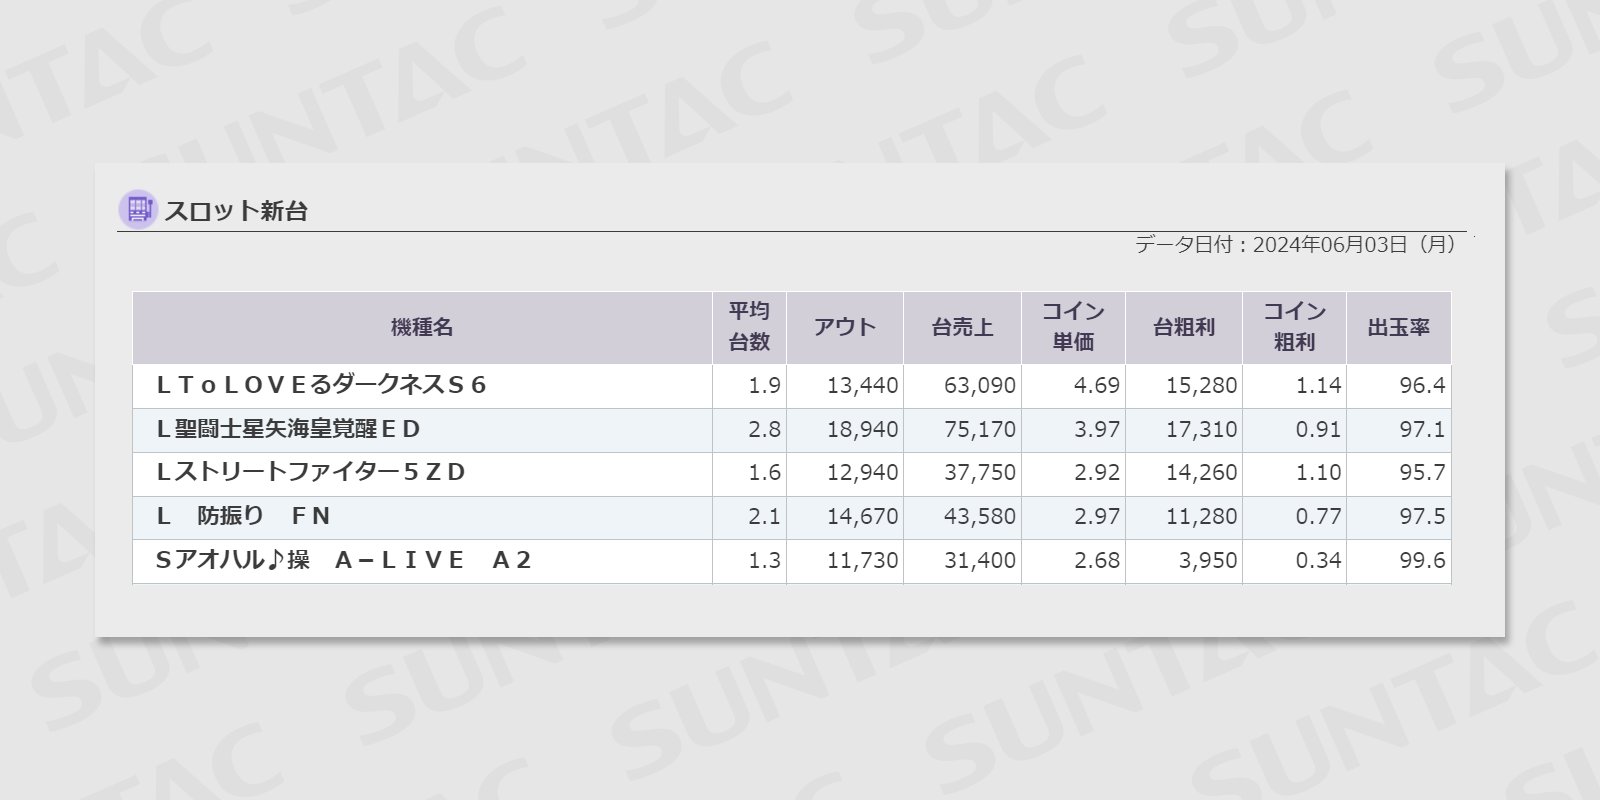This screenshot has width=1600, height=800.
Task: Select the ＬＴｏＬＯＶＥるダークネスＳ６ row name
Action: coord(321,385)
